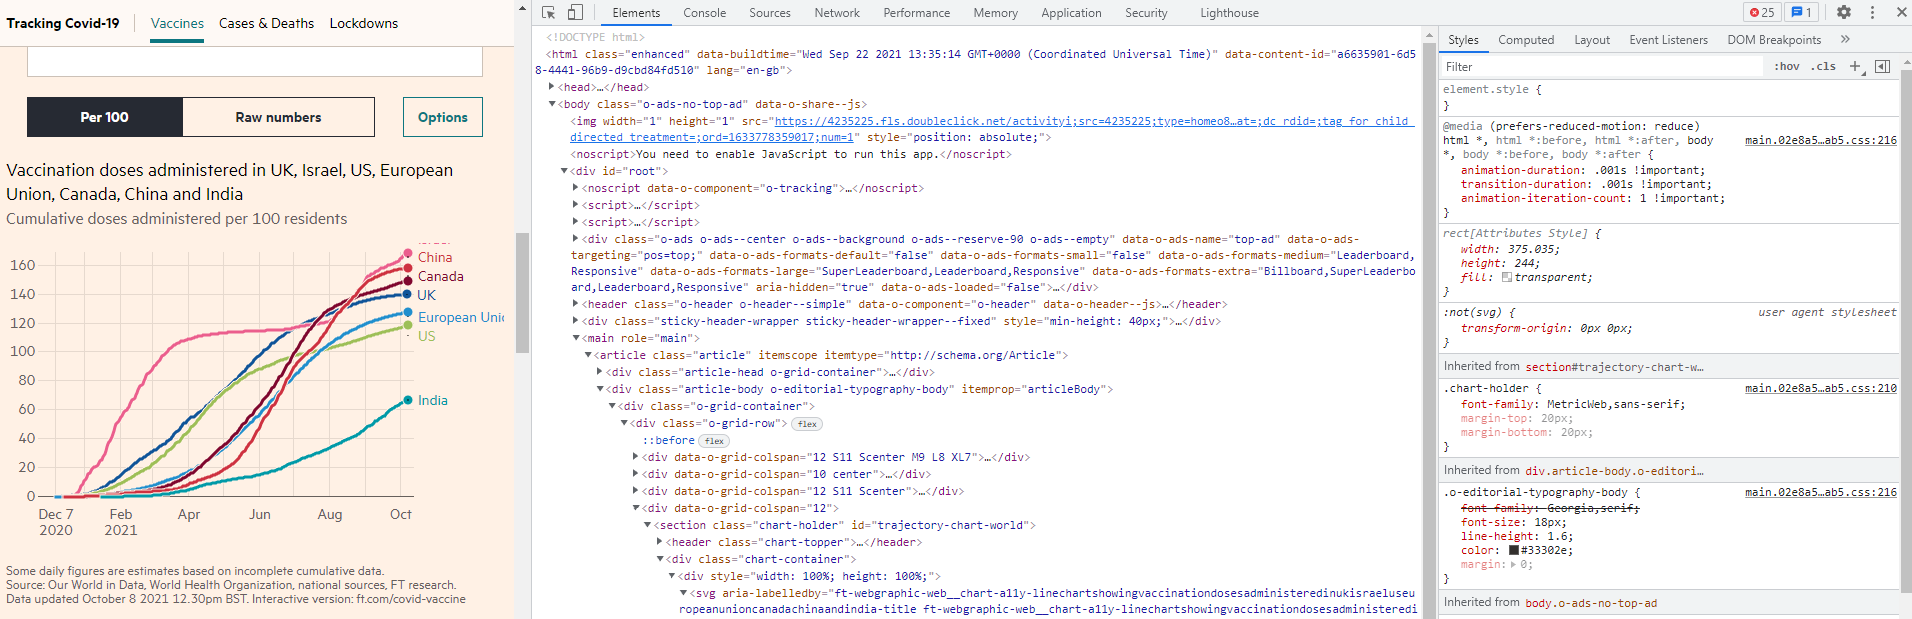The image size is (1912, 619).
Task: Expand the margin shorthand triangle
Action: click(x=1513, y=565)
